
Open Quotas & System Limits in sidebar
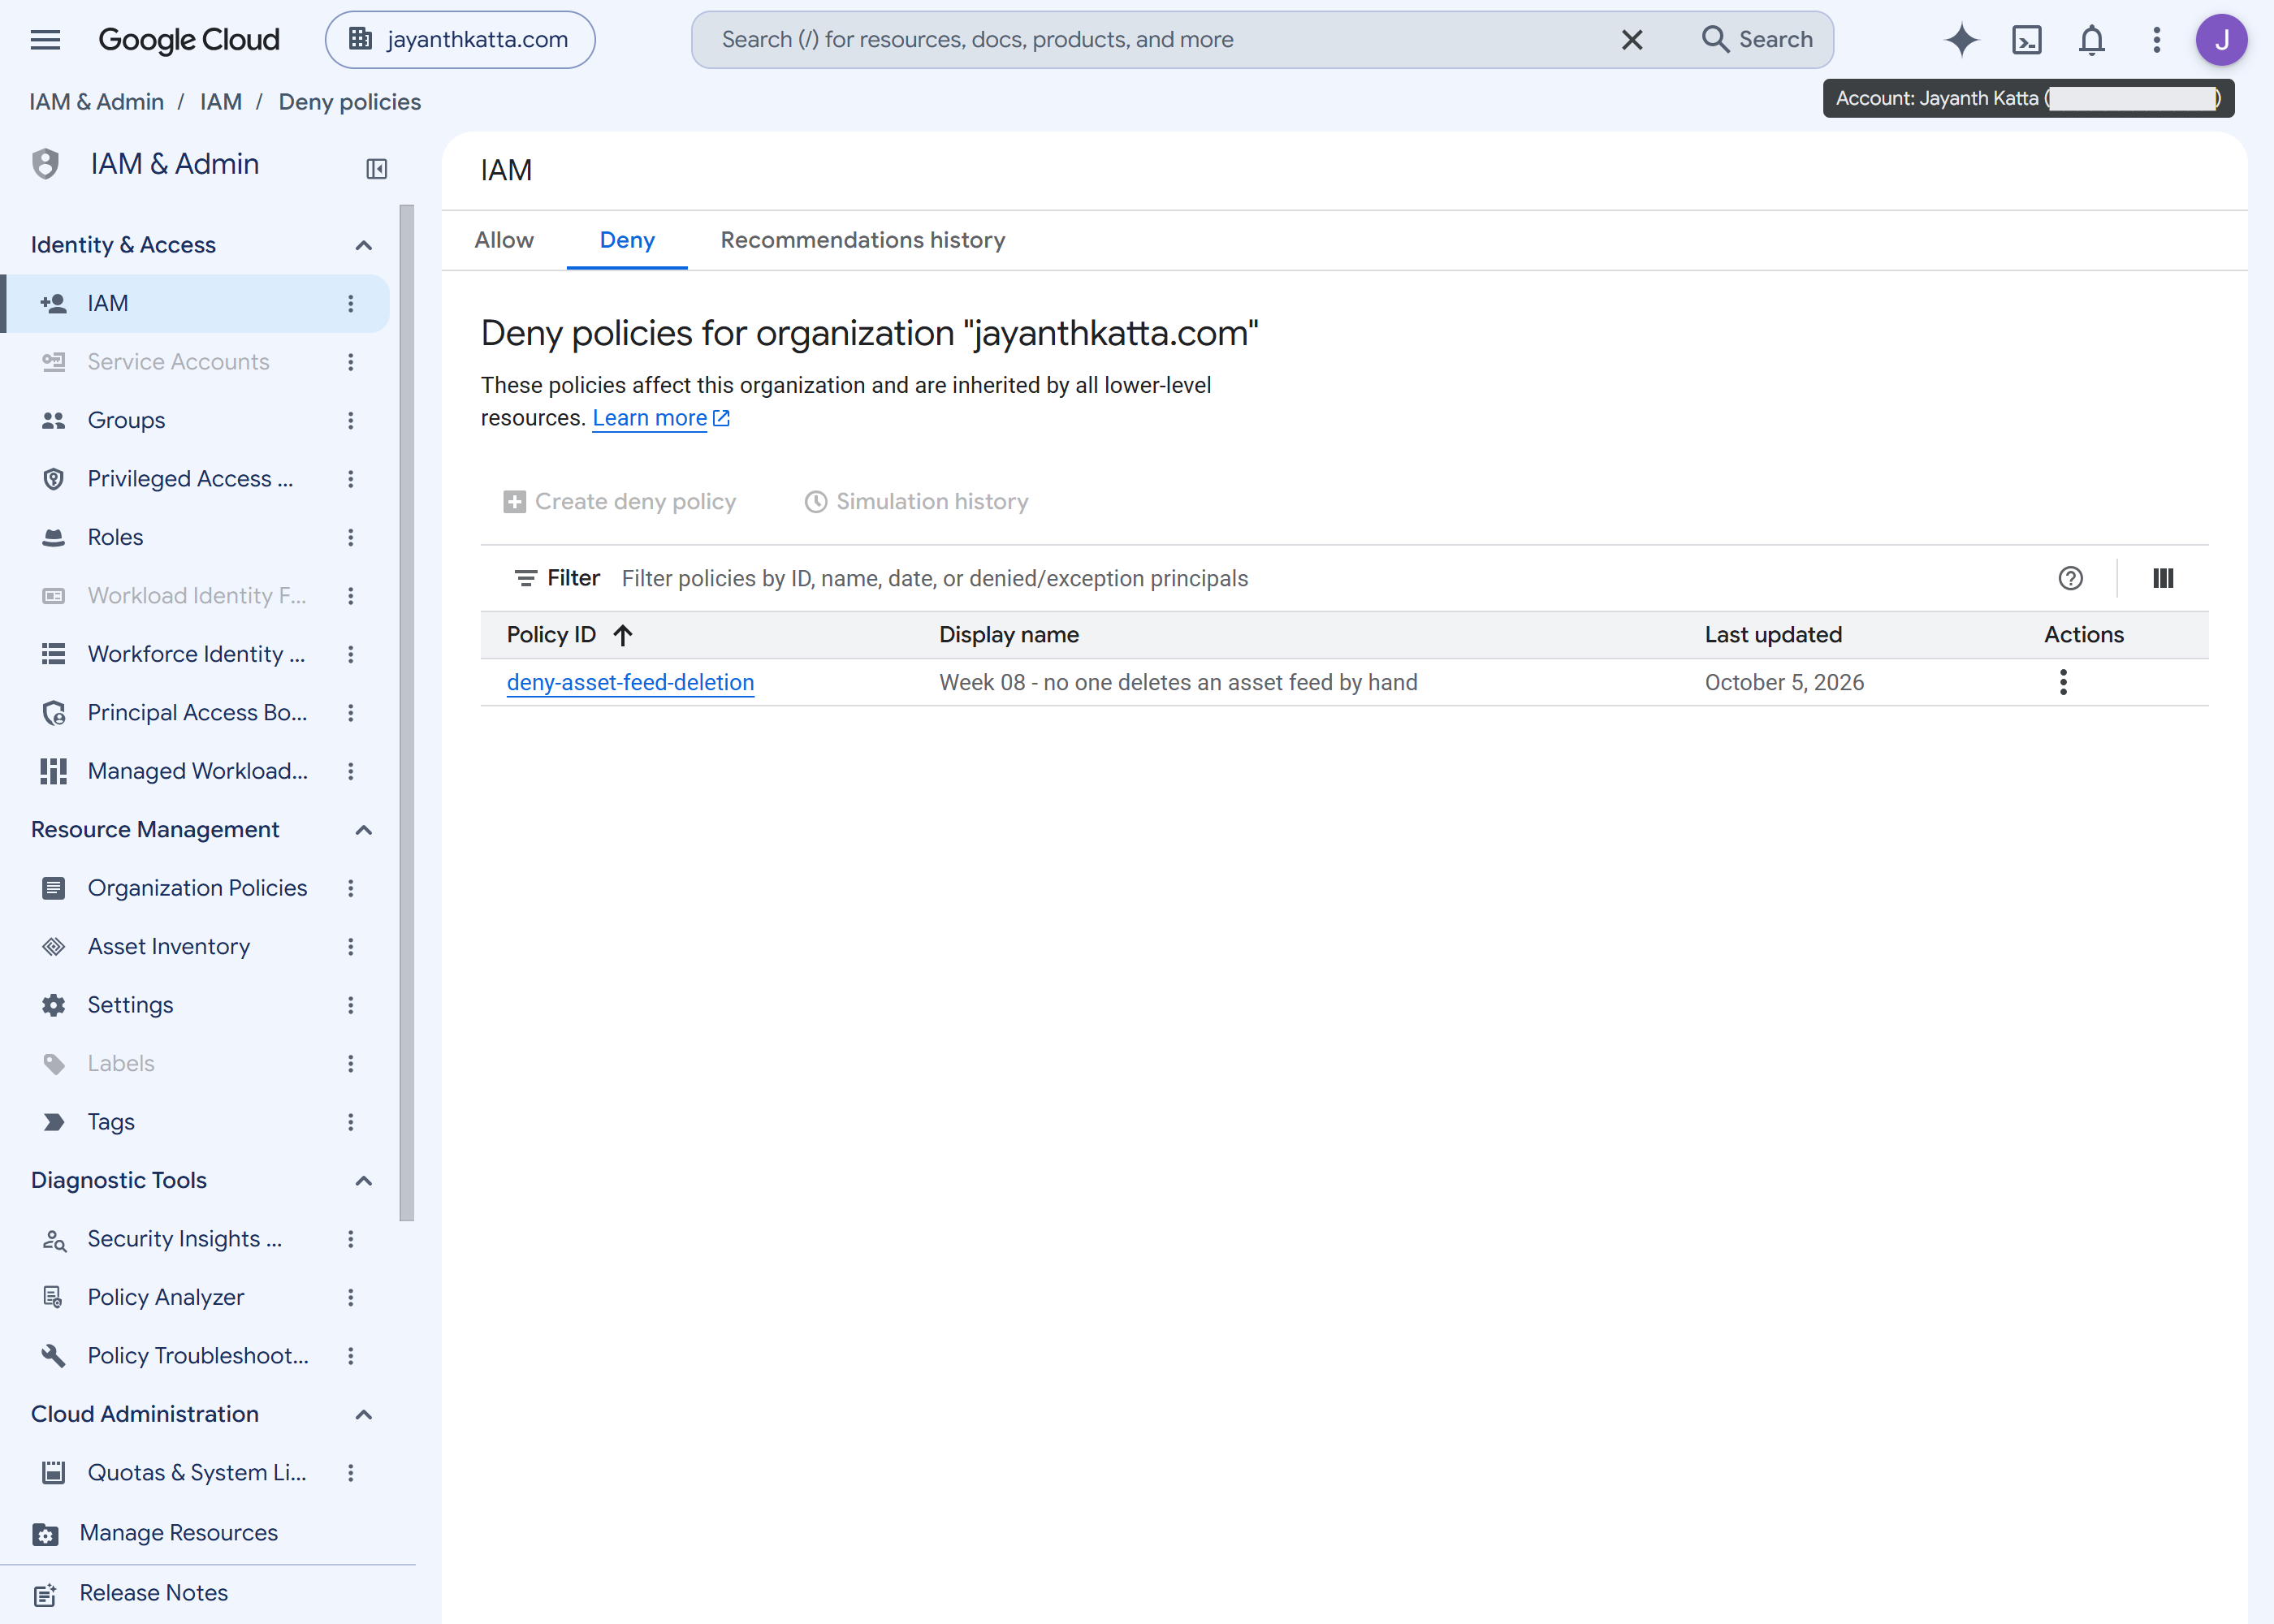click(196, 1473)
